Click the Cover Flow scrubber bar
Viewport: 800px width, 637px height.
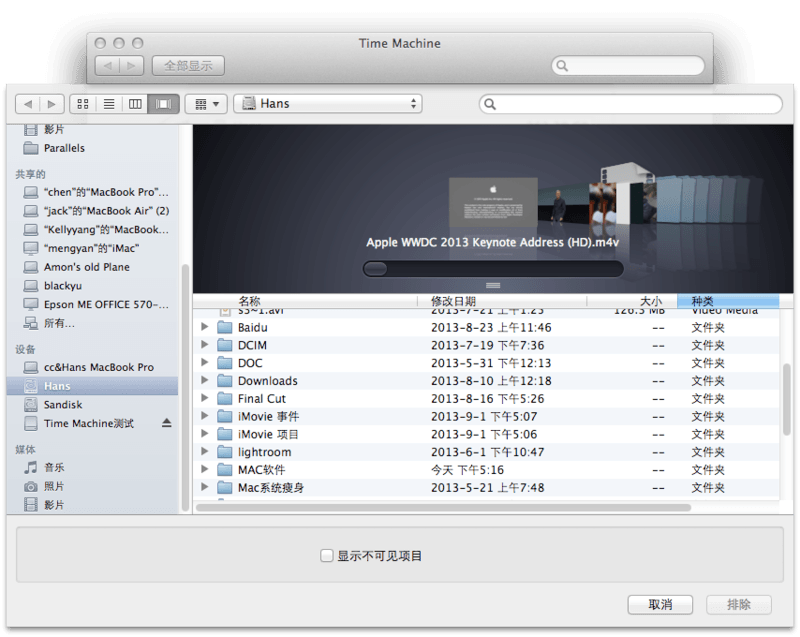click(492, 268)
